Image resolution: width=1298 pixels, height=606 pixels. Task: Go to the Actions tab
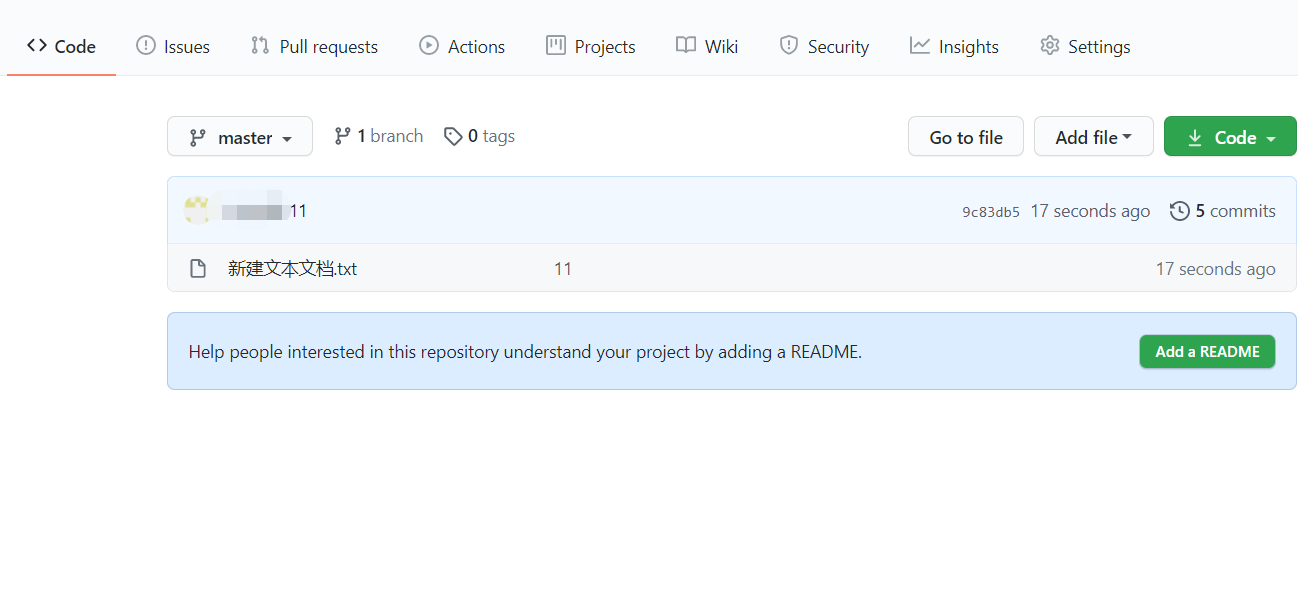pyautogui.click(x=462, y=46)
